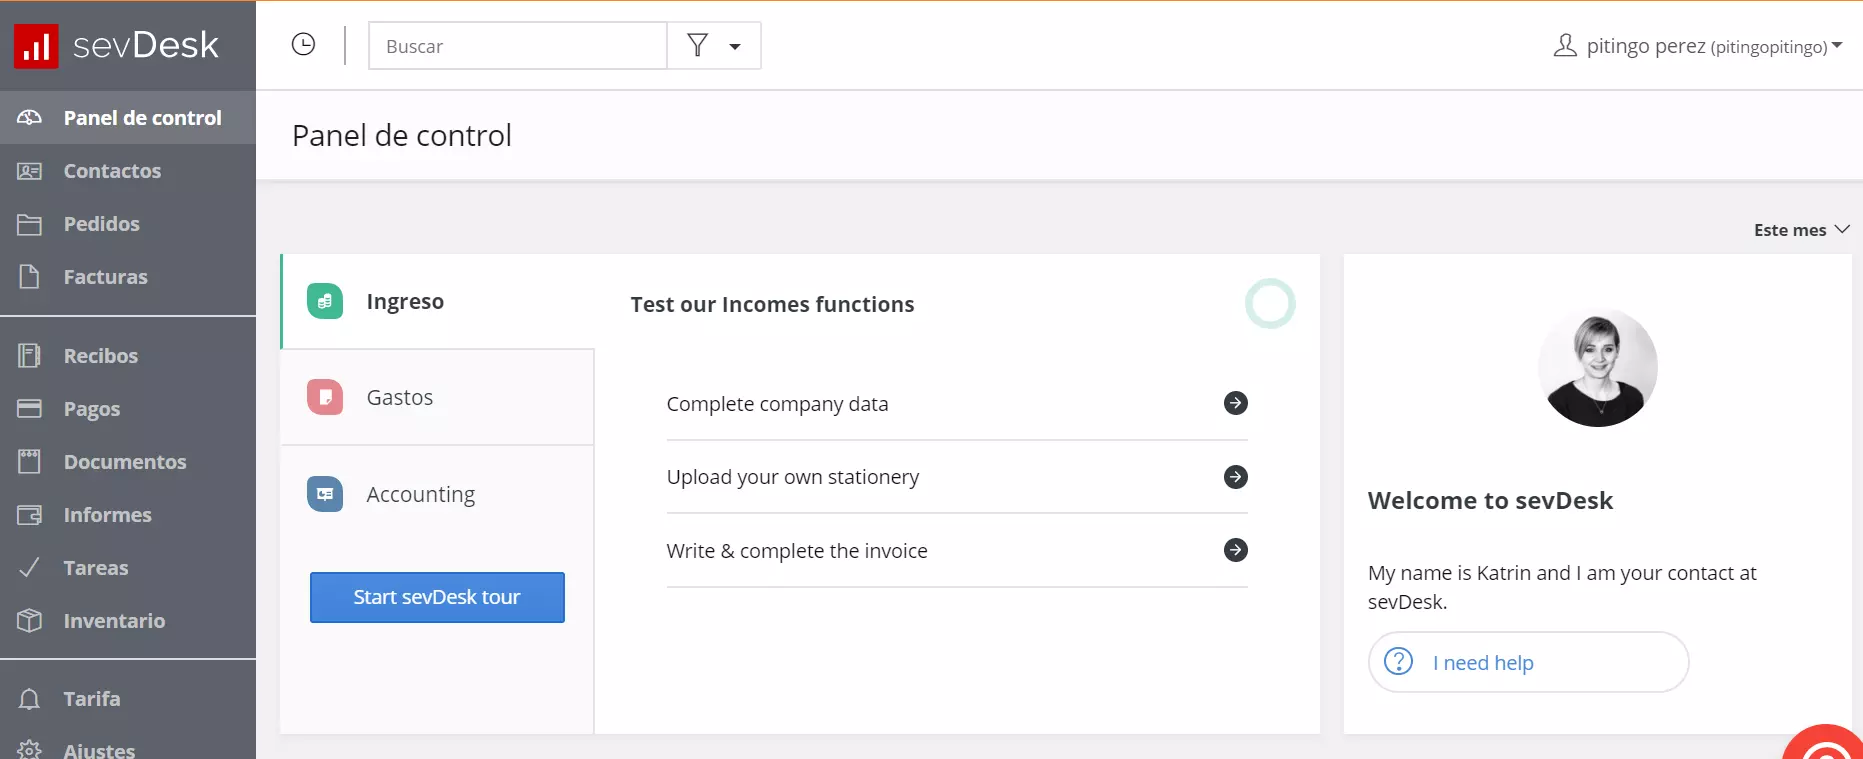This screenshot has width=1863, height=759.
Task: Start the sevDesk tour
Action: click(x=437, y=597)
